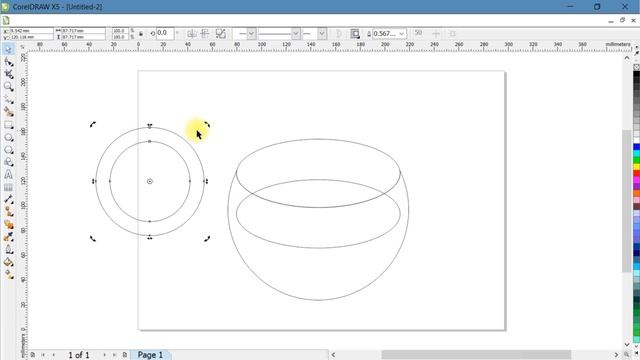Screen dimensions: 640x360
Task: Select the Basic Shapes tool
Action: click(x=8, y=162)
